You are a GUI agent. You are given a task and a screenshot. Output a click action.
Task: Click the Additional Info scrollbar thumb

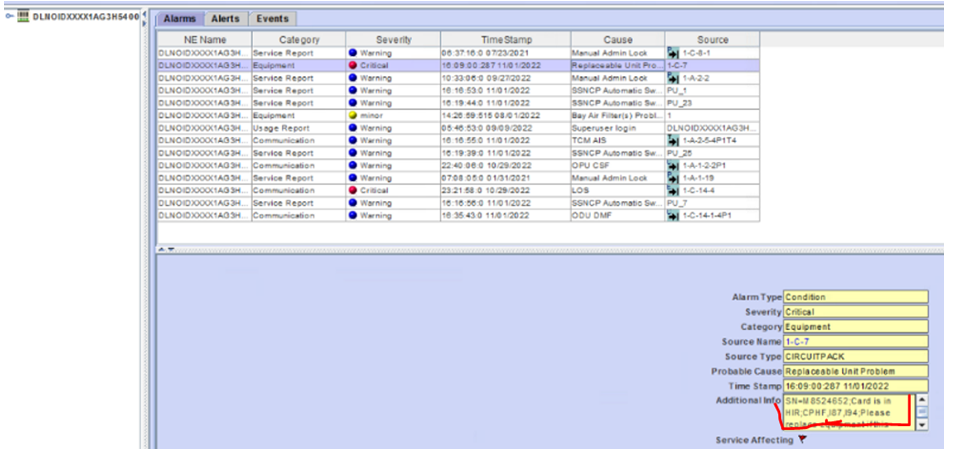tap(922, 412)
